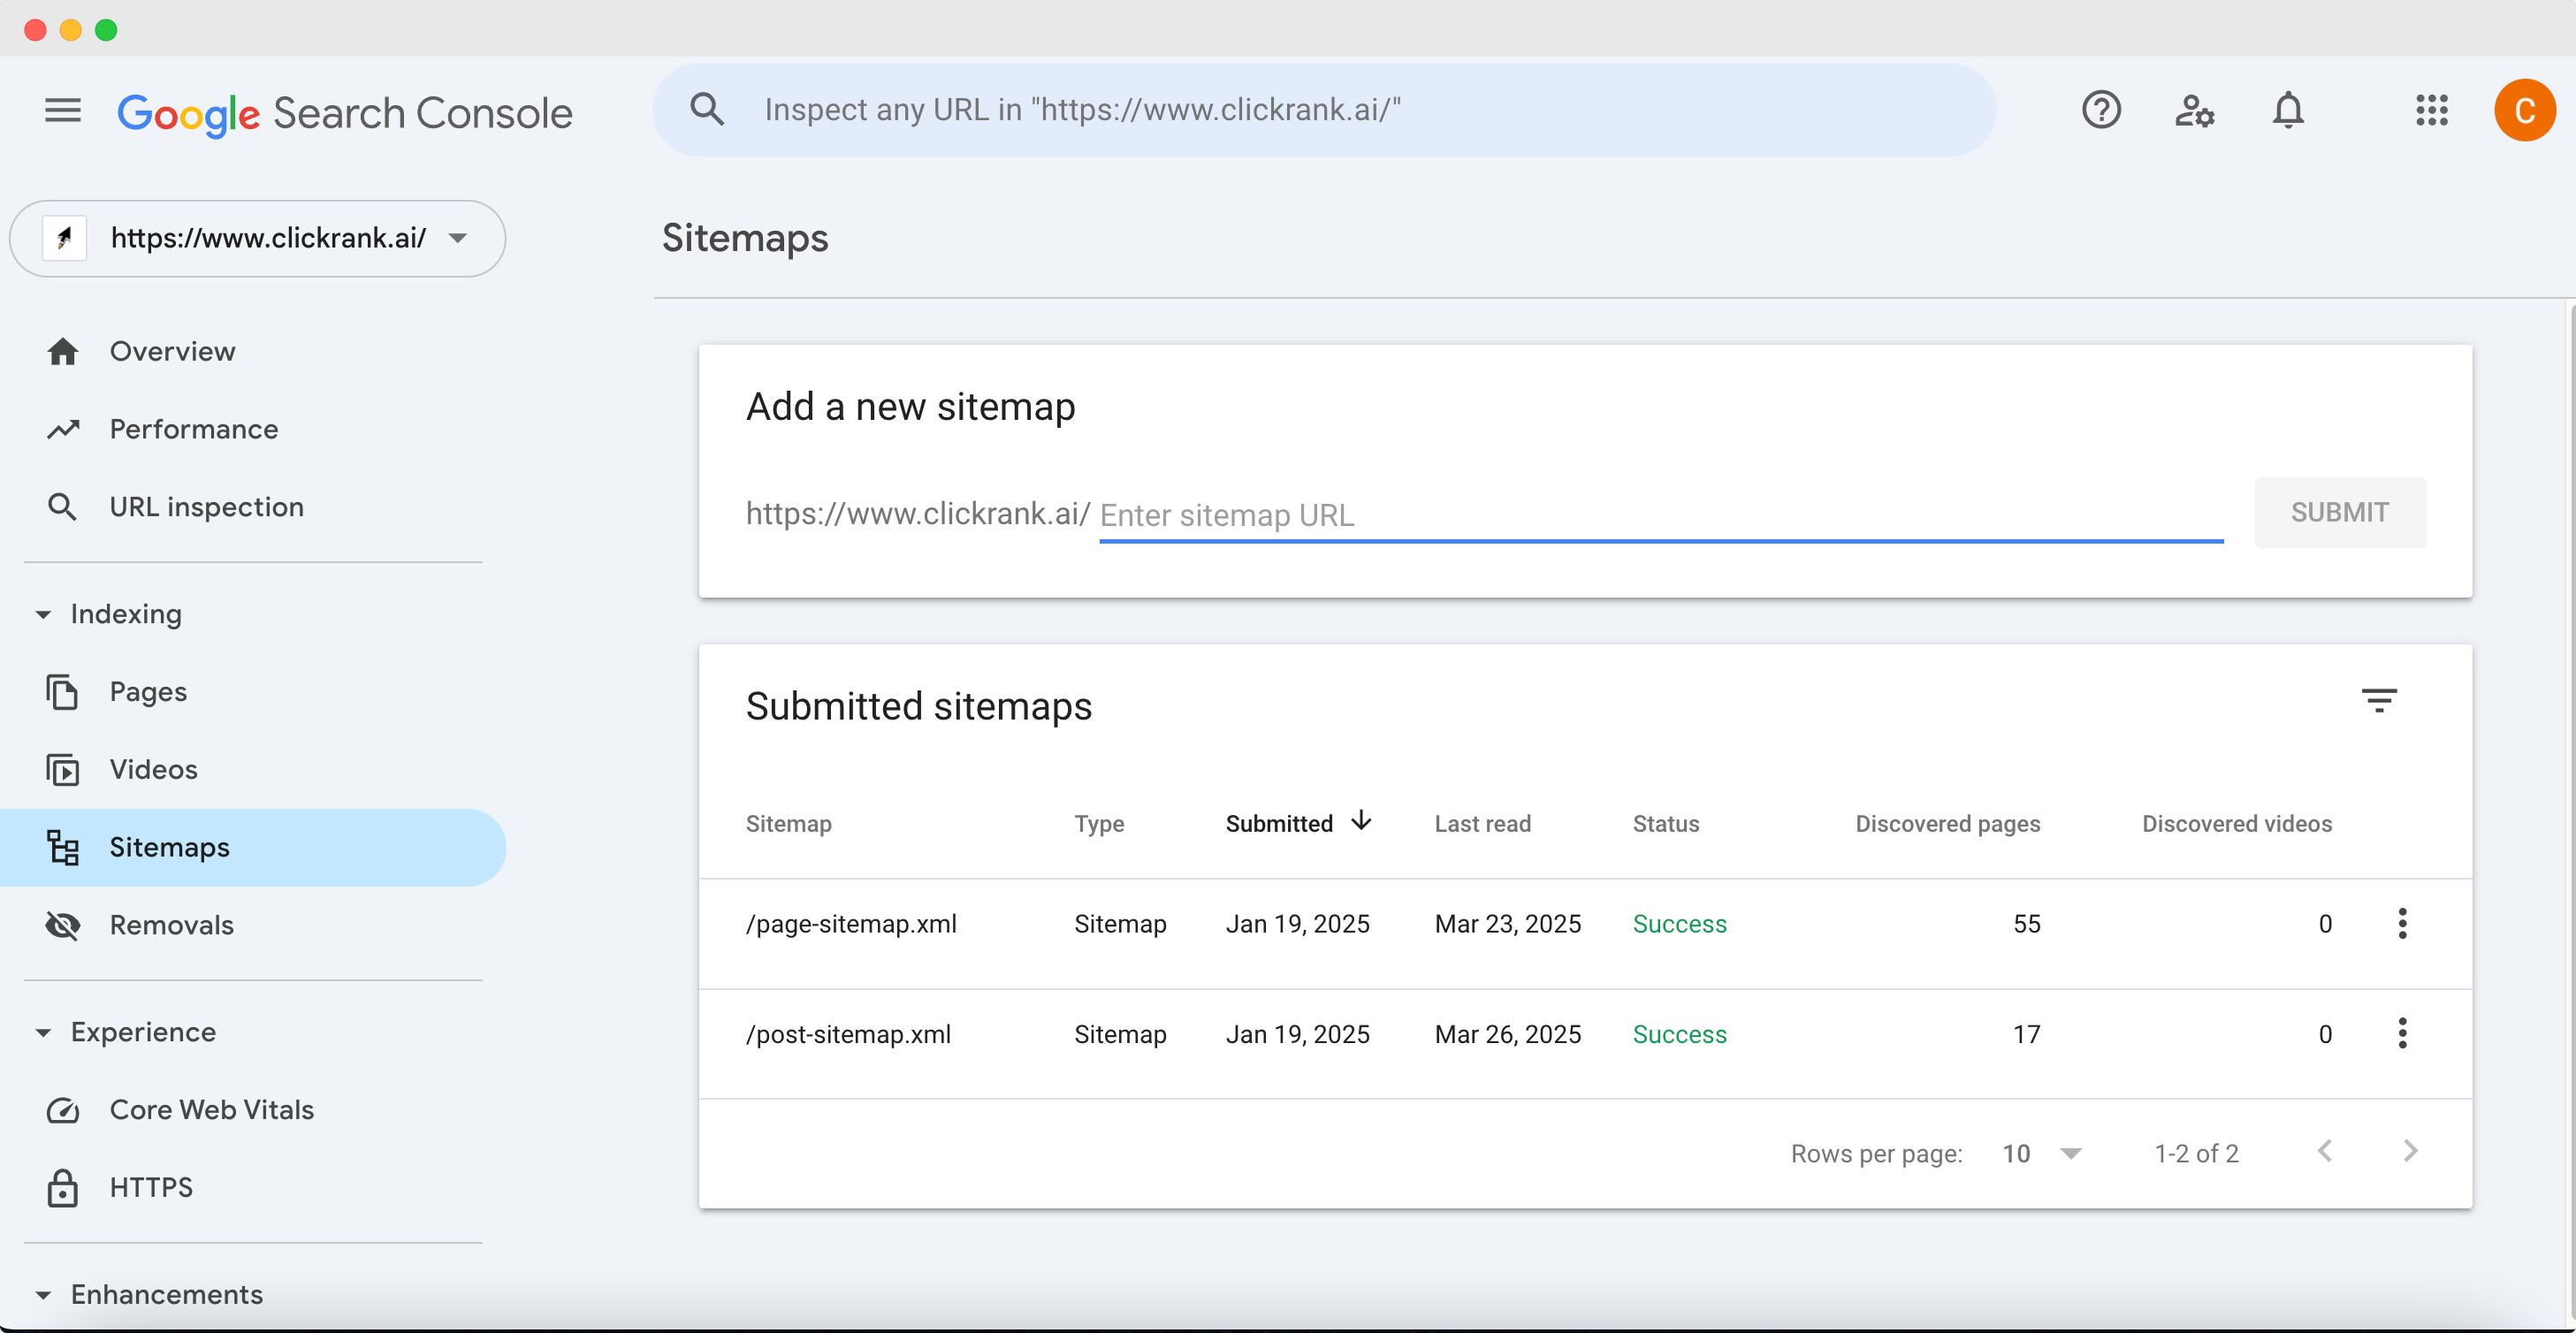Open the notifications bell

coord(2287,110)
